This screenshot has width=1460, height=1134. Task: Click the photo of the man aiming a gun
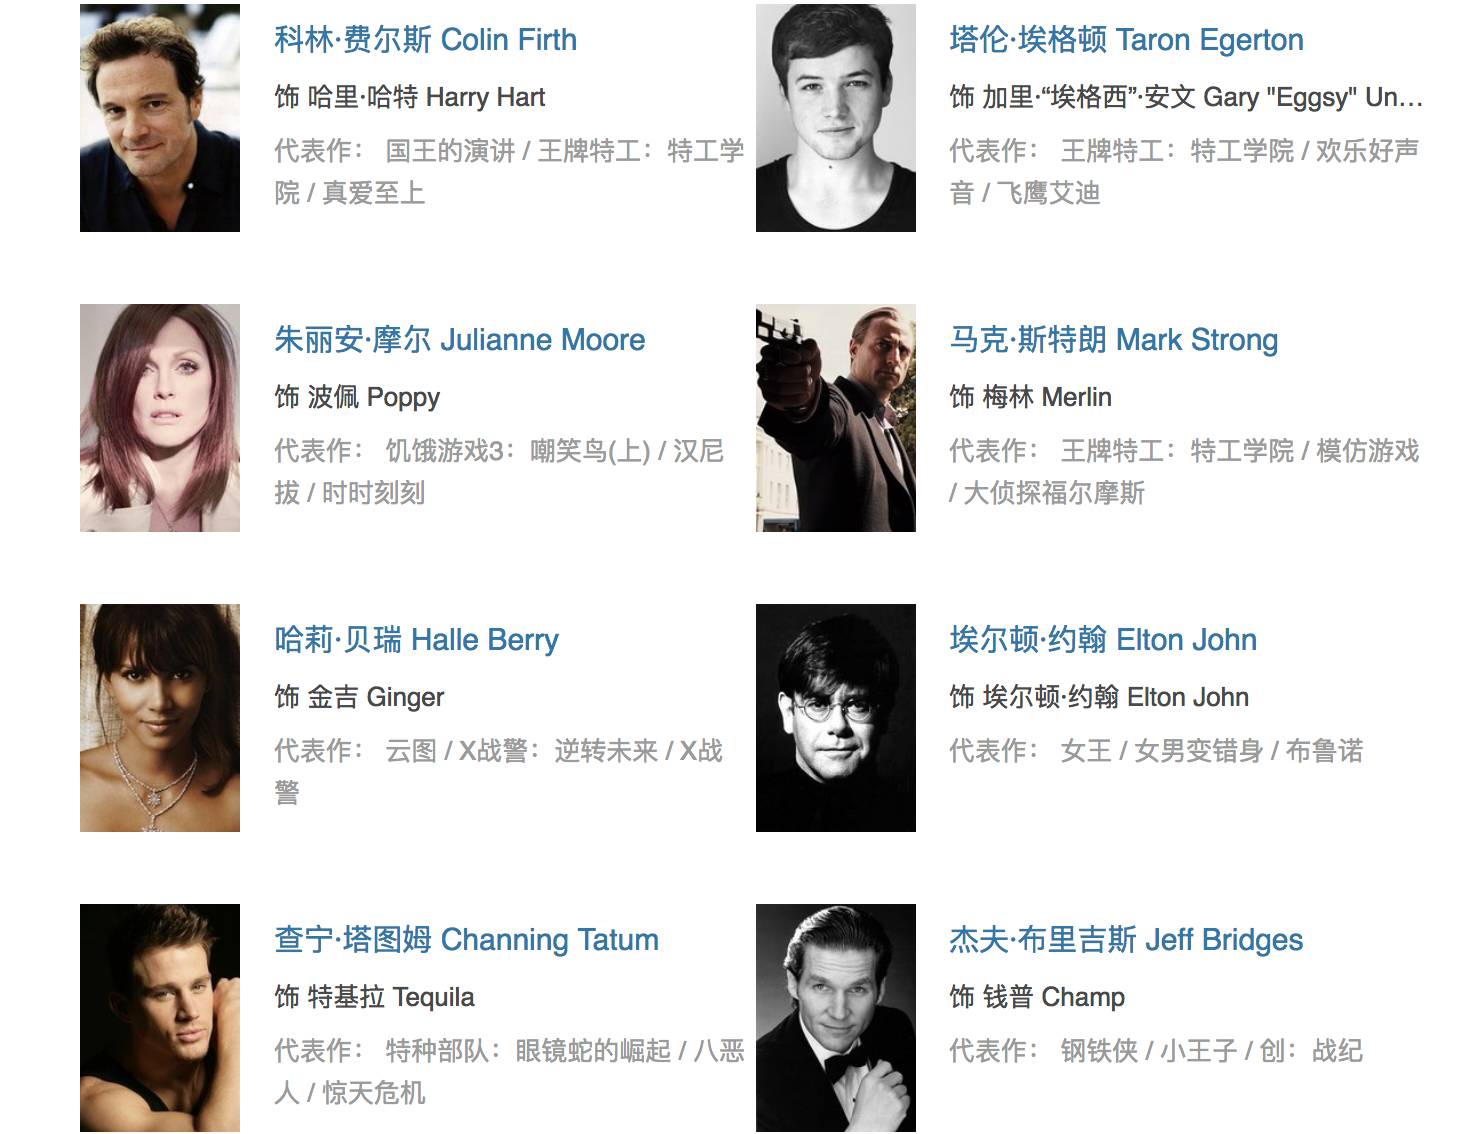[836, 418]
